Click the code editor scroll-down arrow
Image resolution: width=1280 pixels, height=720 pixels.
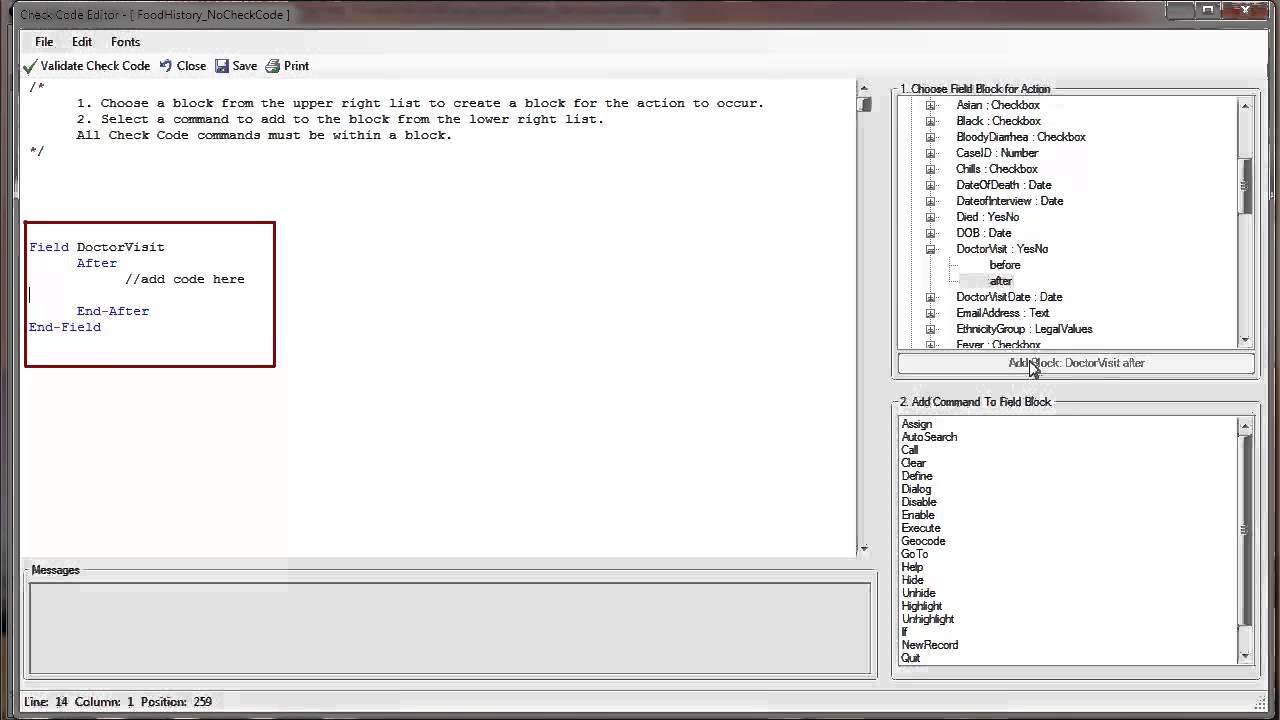pyautogui.click(x=865, y=548)
